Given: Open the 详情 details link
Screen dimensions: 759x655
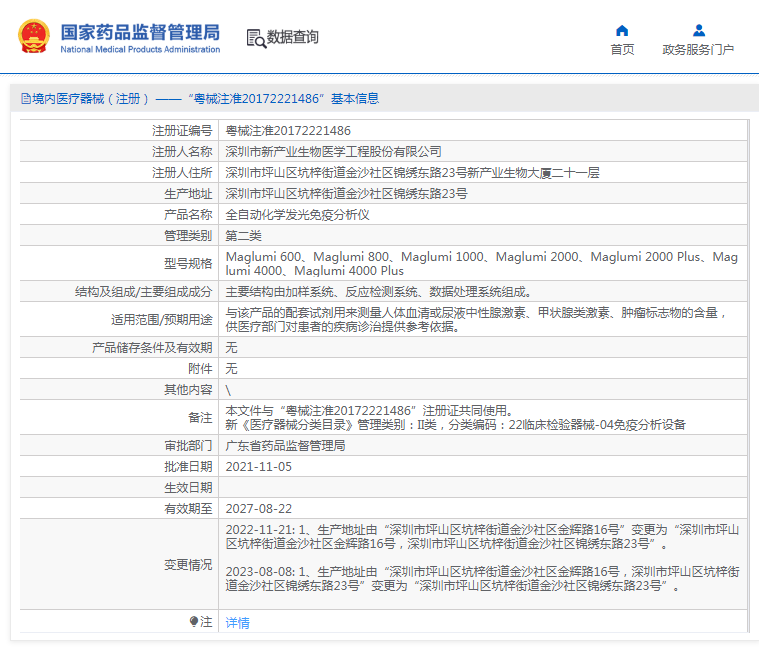Looking at the screenshot, I should [x=237, y=623].
